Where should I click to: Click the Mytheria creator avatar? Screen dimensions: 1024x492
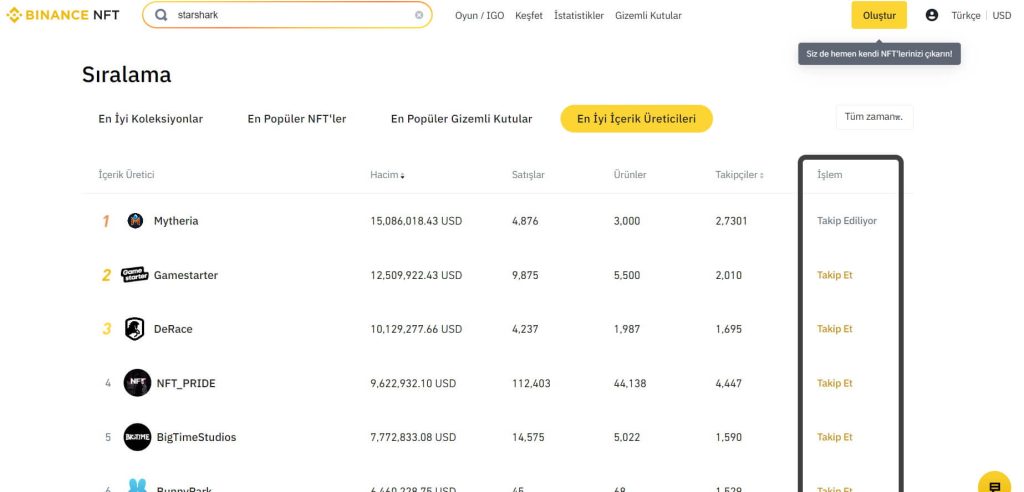pos(135,221)
